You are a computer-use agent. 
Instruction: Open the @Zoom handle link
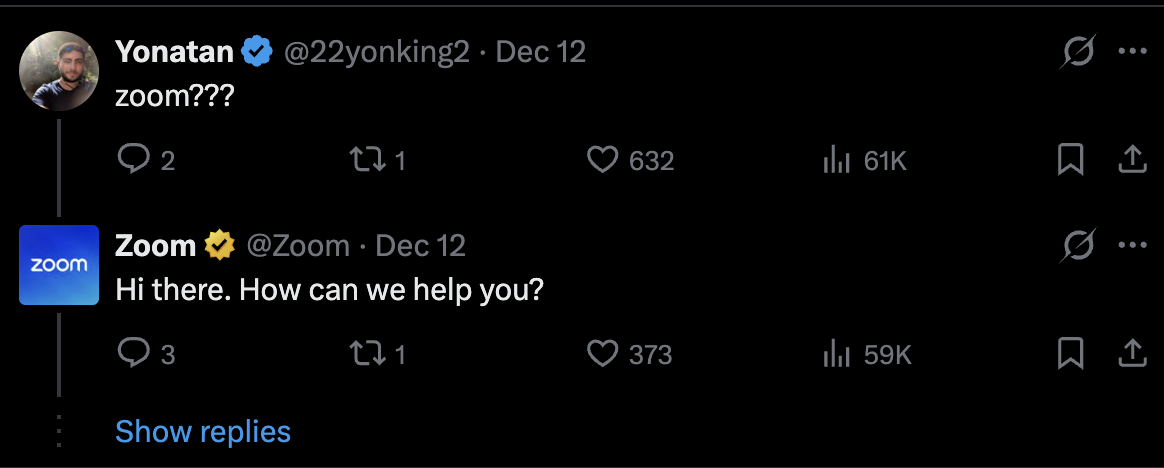tap(298, 245)
